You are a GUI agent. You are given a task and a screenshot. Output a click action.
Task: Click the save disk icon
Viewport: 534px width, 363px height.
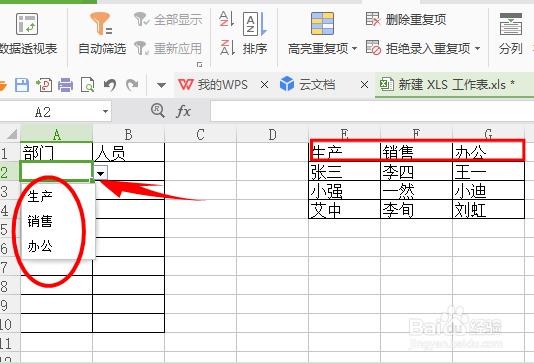[x=21, y=85]
